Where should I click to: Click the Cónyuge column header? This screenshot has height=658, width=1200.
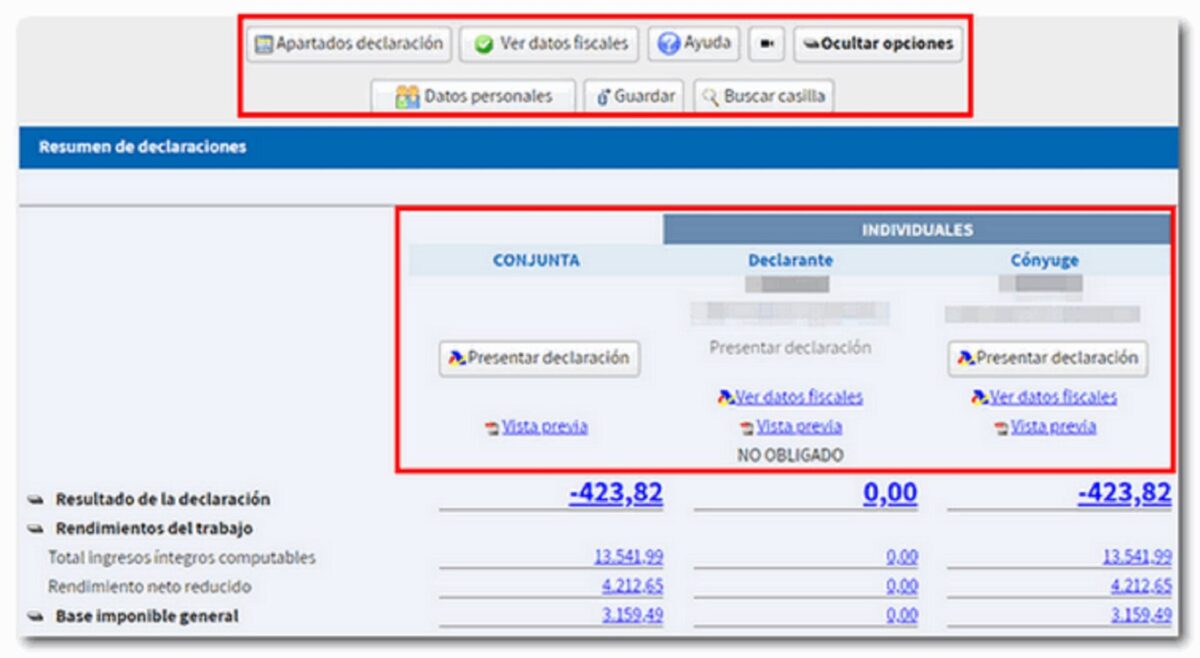[x=1044, y=260]
